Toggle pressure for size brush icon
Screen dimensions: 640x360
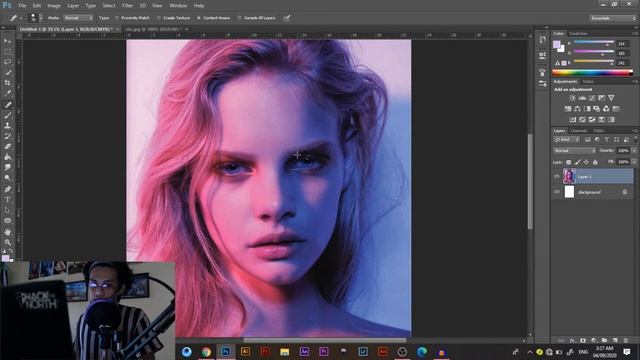click(x=287, y=18)
